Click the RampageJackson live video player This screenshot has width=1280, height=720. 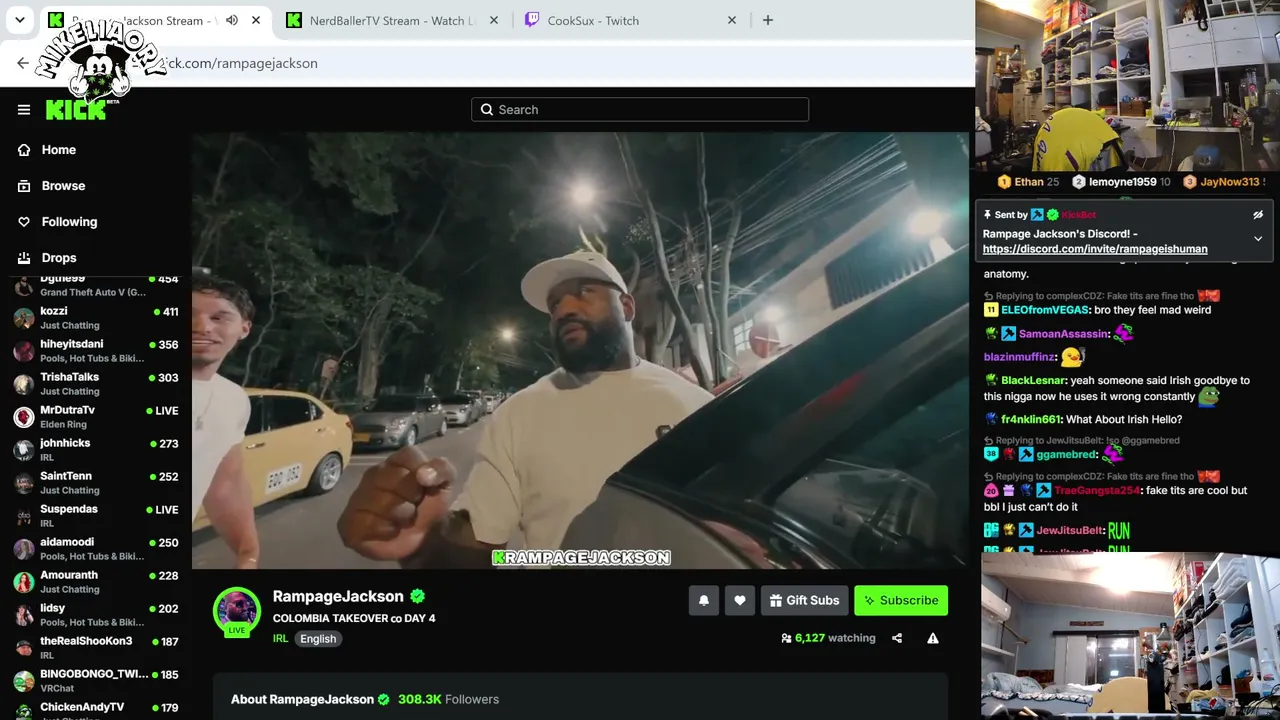point(581,351)
